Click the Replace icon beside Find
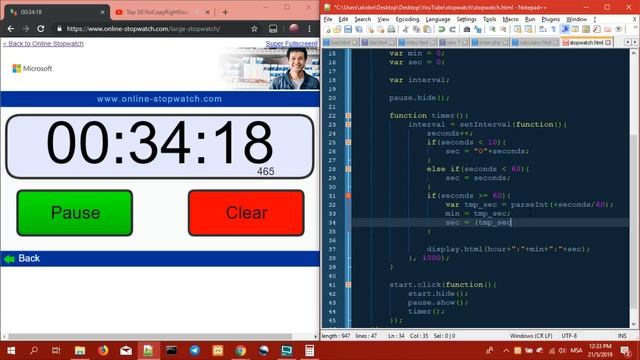 (x=478, y=29)
